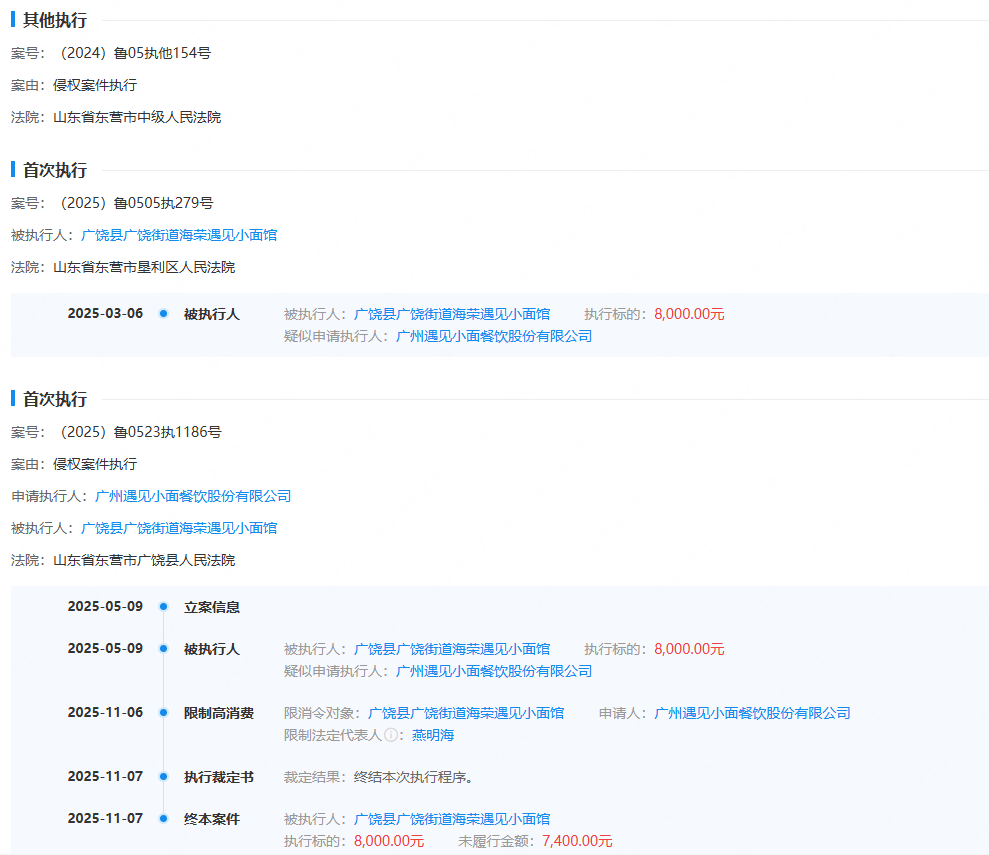Viewport: 989px width, 855px height.
Task: Open 被执行人 link in 终本案件 entry
Action: pyautogui.click(x=452, y=819)
